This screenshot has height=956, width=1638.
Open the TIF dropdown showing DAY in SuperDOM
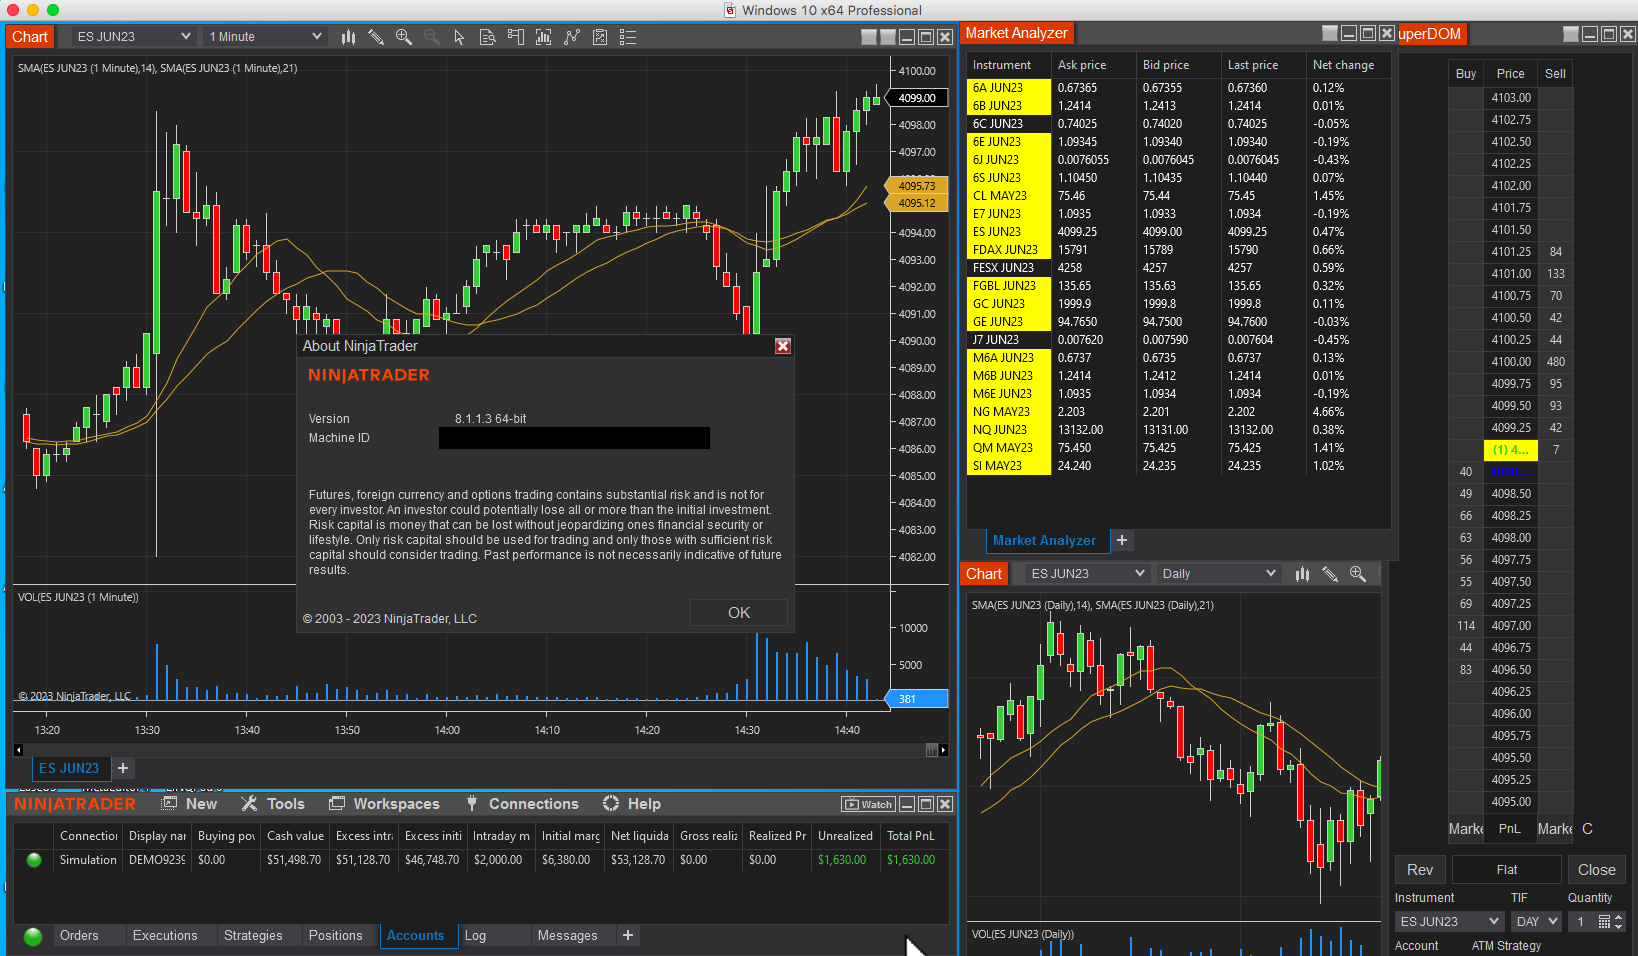coord(1536,921)
